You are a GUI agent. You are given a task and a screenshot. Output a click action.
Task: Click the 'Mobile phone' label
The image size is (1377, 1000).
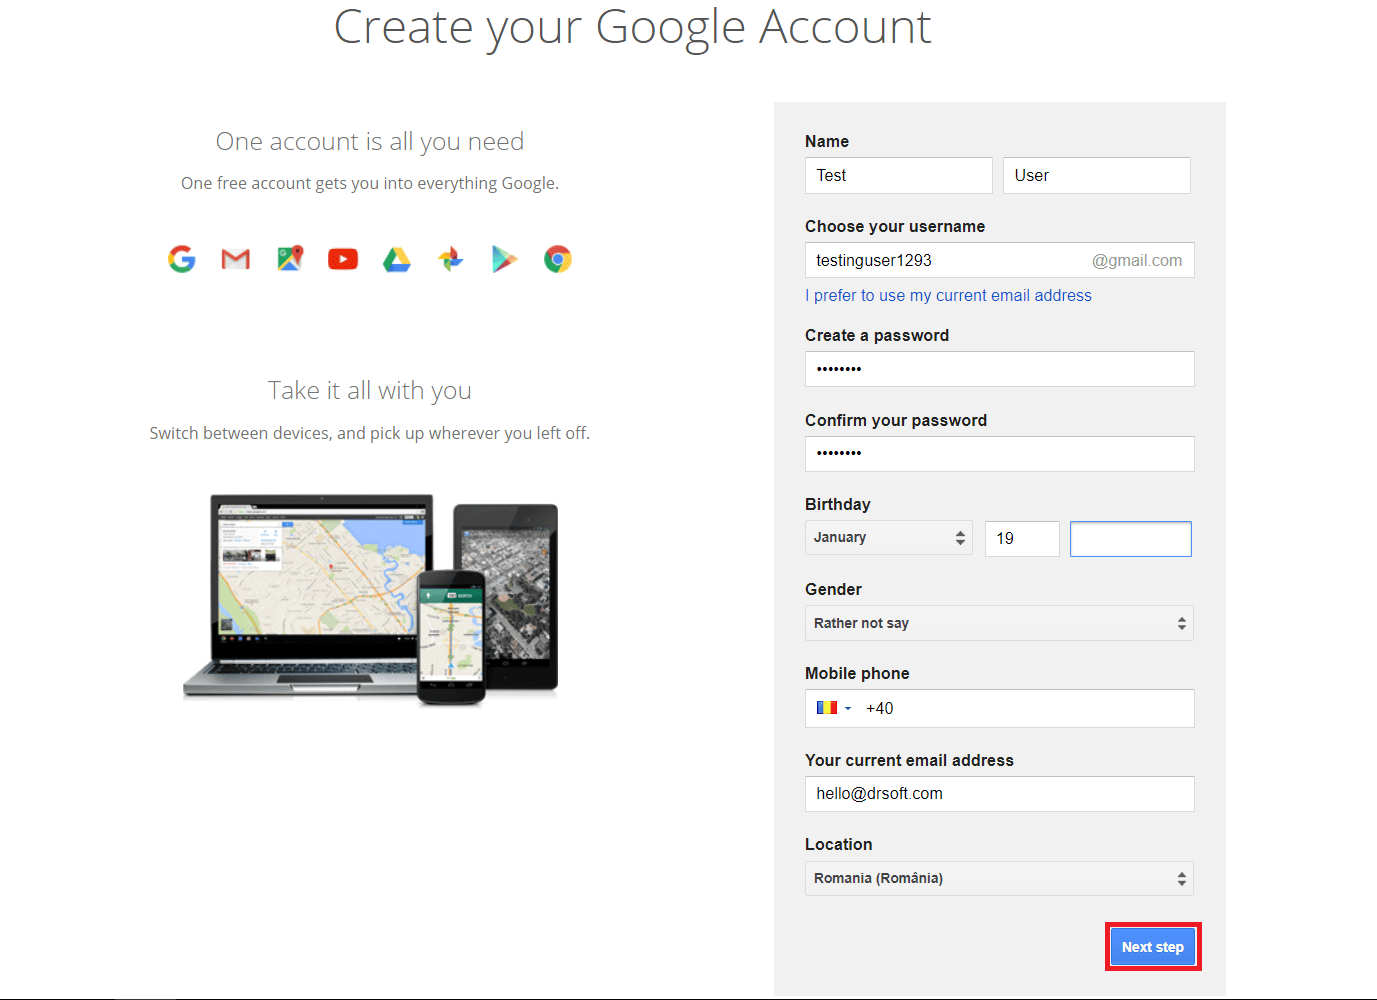point(857,674)
